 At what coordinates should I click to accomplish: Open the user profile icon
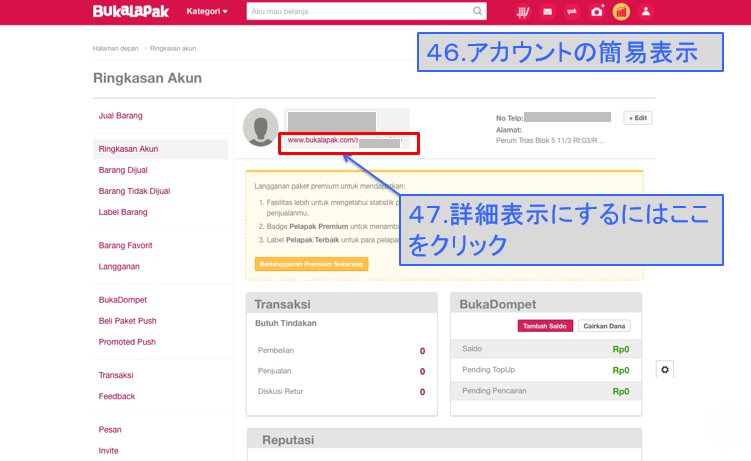tap(646, 11)
